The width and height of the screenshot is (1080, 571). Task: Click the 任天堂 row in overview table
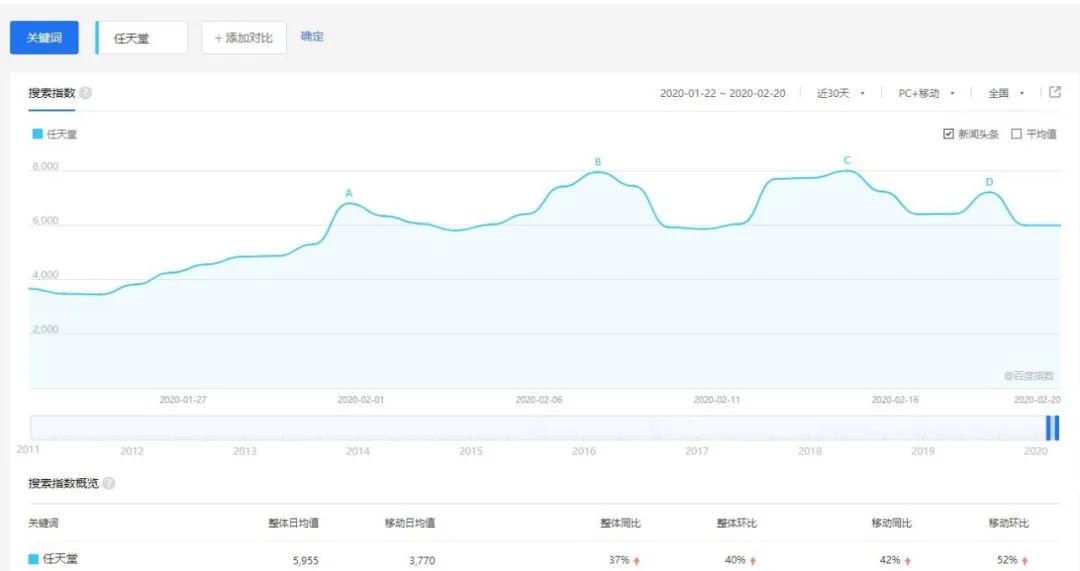coord(544,559)
